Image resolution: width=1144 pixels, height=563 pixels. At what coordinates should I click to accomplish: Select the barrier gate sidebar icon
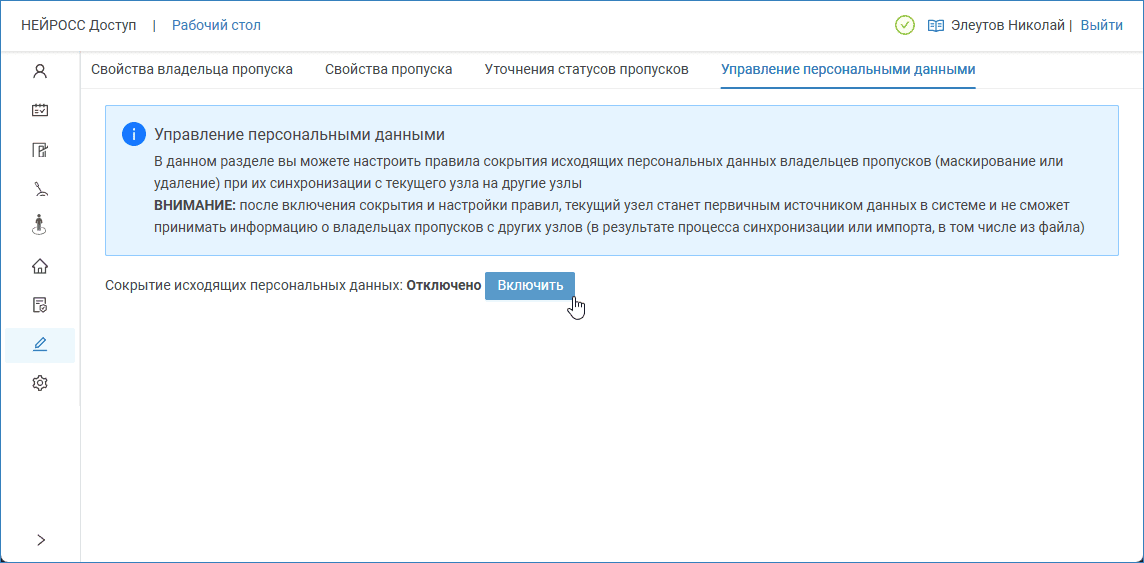coord(40,188)
